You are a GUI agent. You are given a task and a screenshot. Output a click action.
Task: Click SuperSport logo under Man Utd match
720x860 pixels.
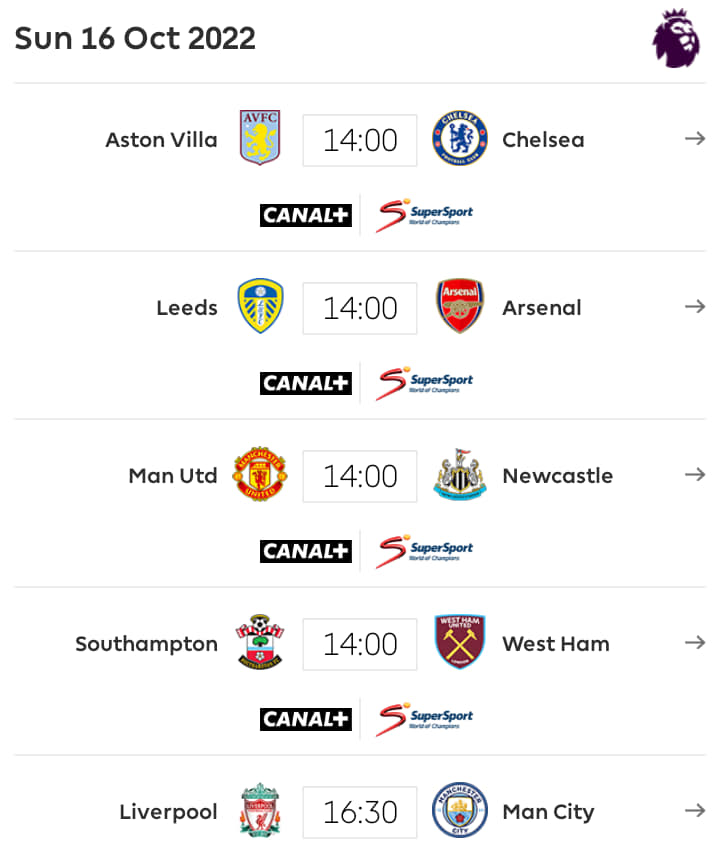click(425, 550)
